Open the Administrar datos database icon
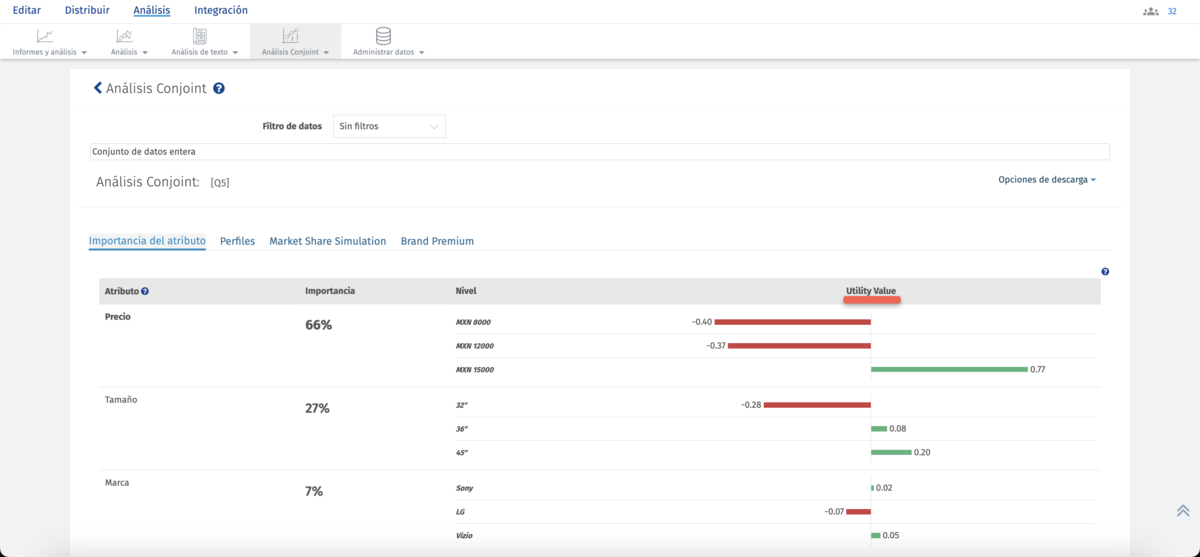Viewport: 1200px width, 557px height. (383, 36)
